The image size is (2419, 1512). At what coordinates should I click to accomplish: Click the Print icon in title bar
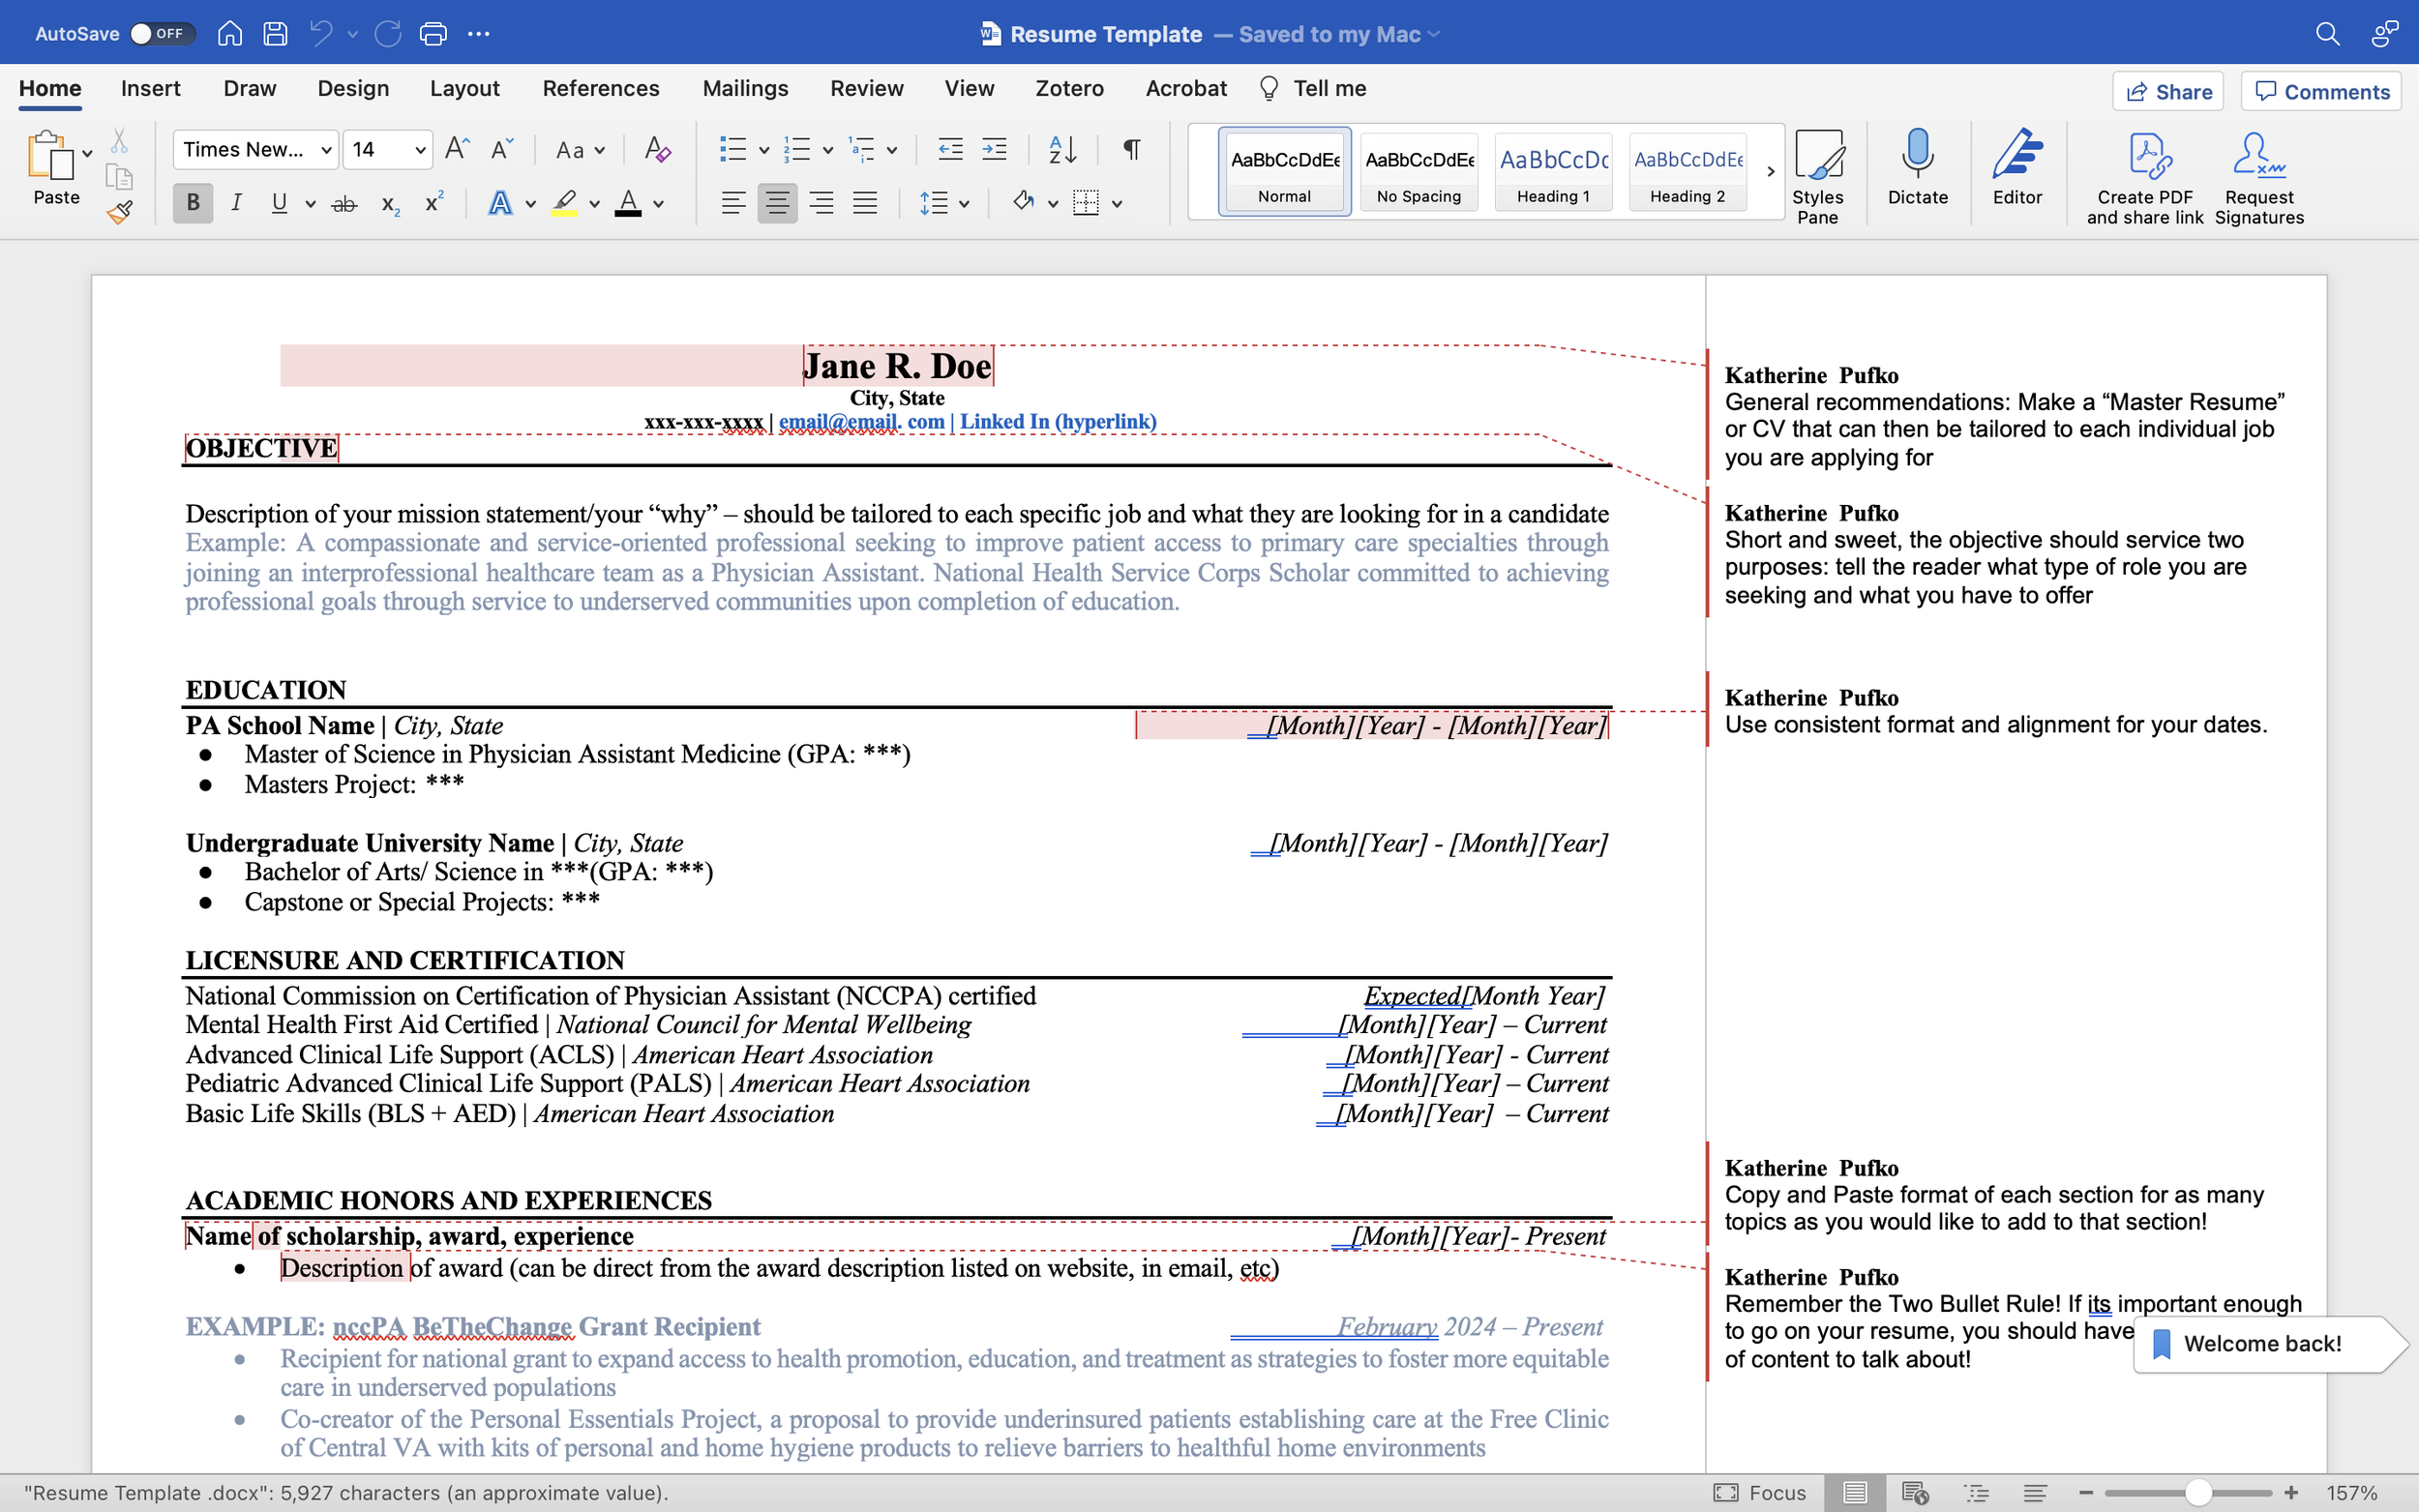[433, 33]
